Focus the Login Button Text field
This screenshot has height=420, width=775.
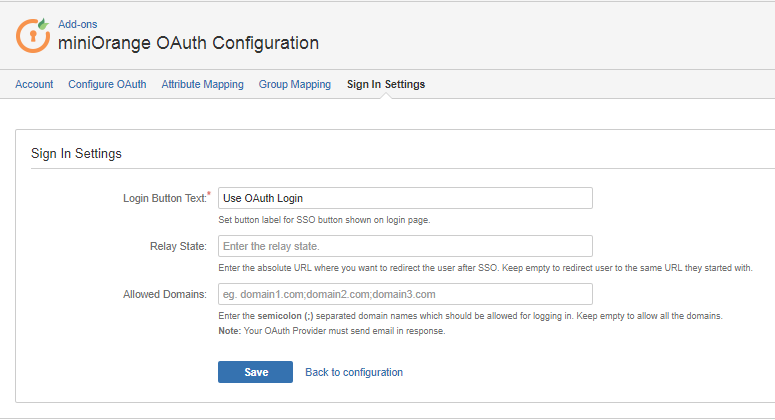405,198
